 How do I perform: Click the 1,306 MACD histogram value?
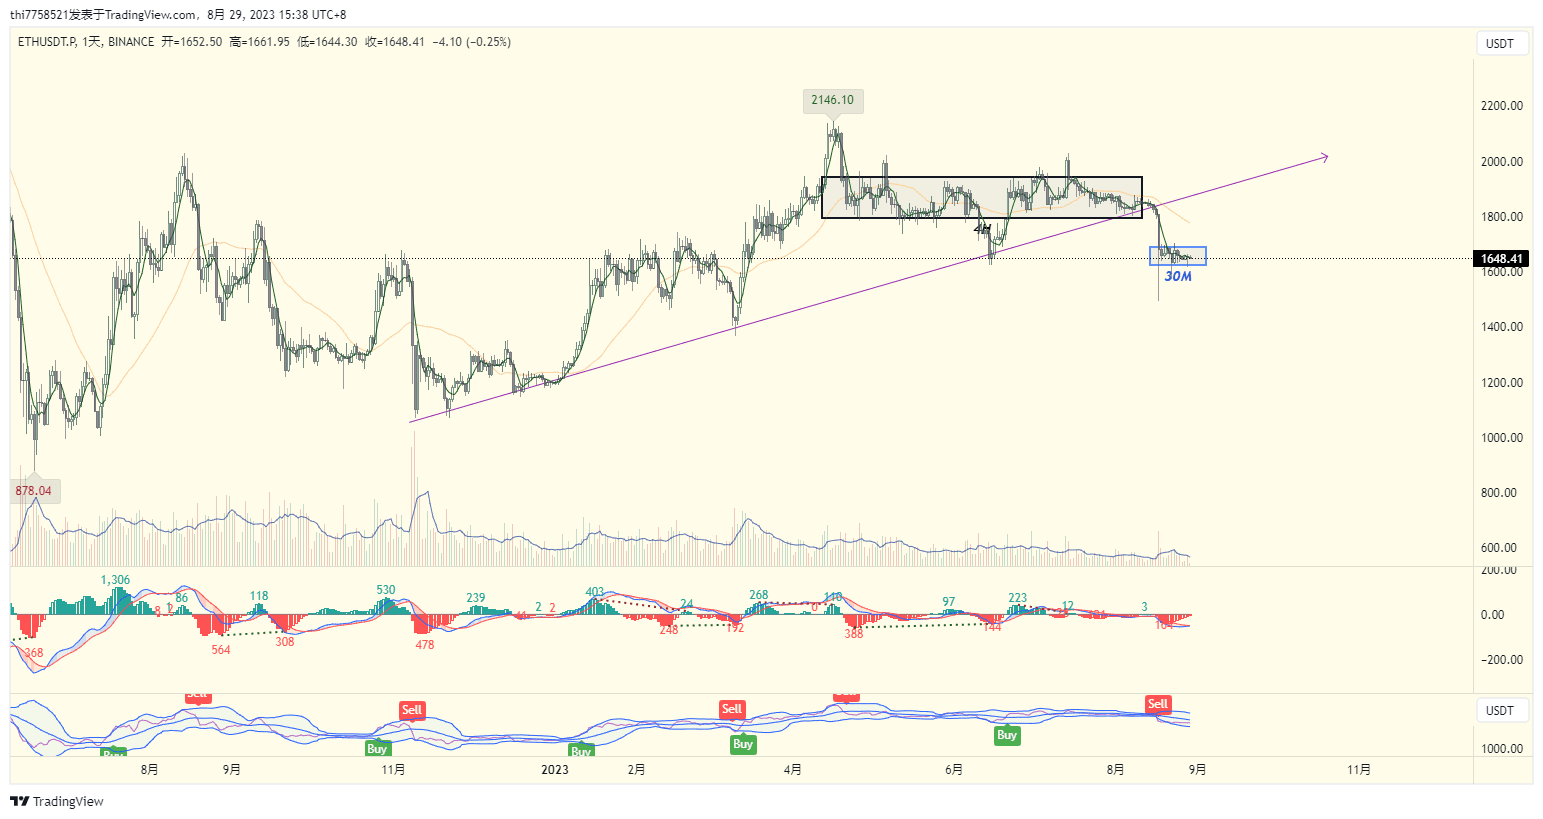pos(115,580)
